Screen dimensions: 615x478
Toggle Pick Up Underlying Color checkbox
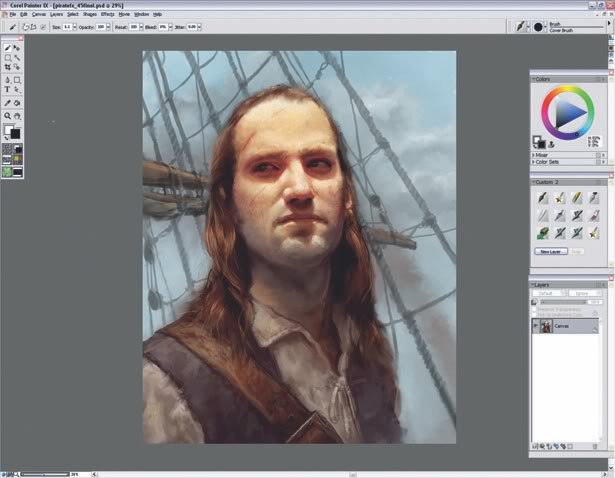tap(535, 315)
